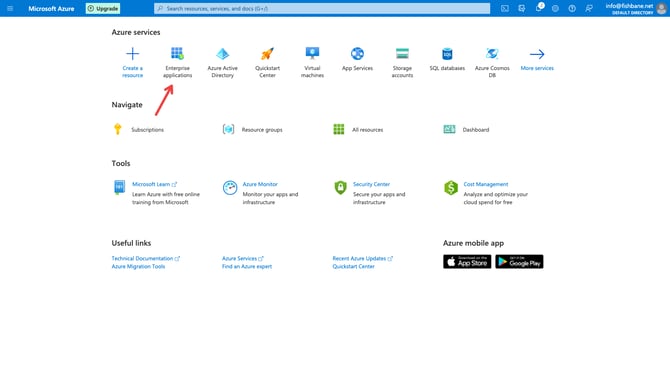Click the App Store download badge

click(x=467, y=262)
